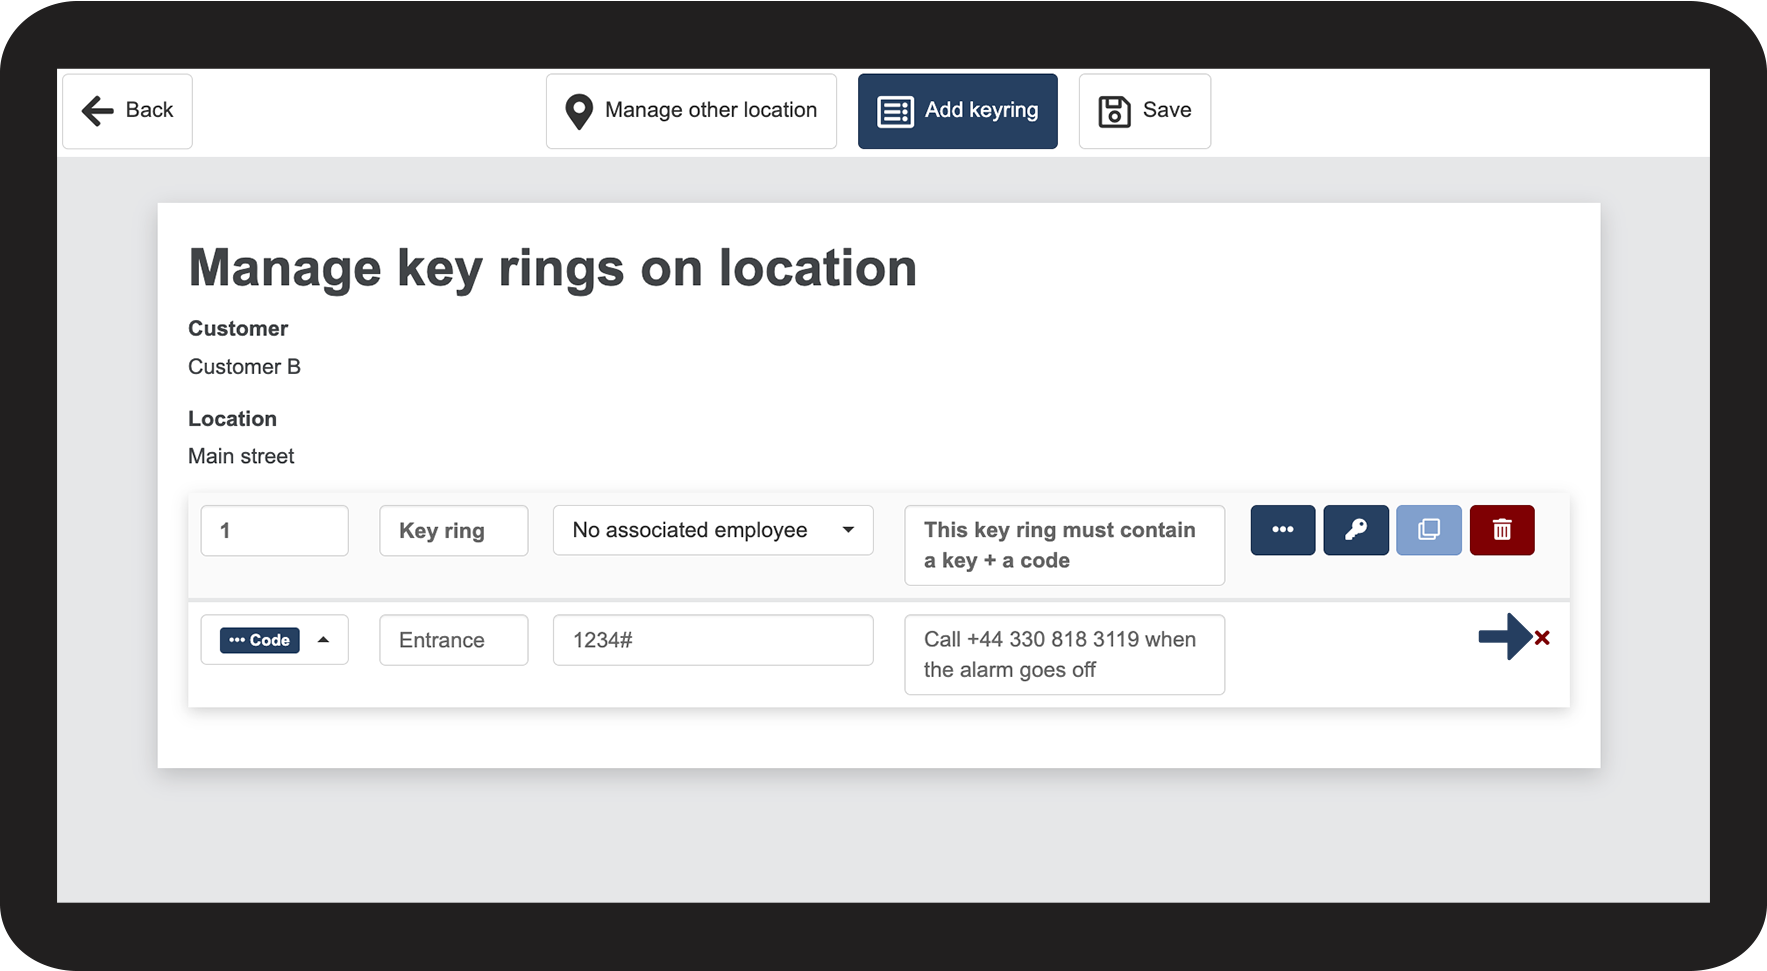This screenshot has width=1767, height=971.
Task: Click the Add keyring list icon
Action: point(895,111)
